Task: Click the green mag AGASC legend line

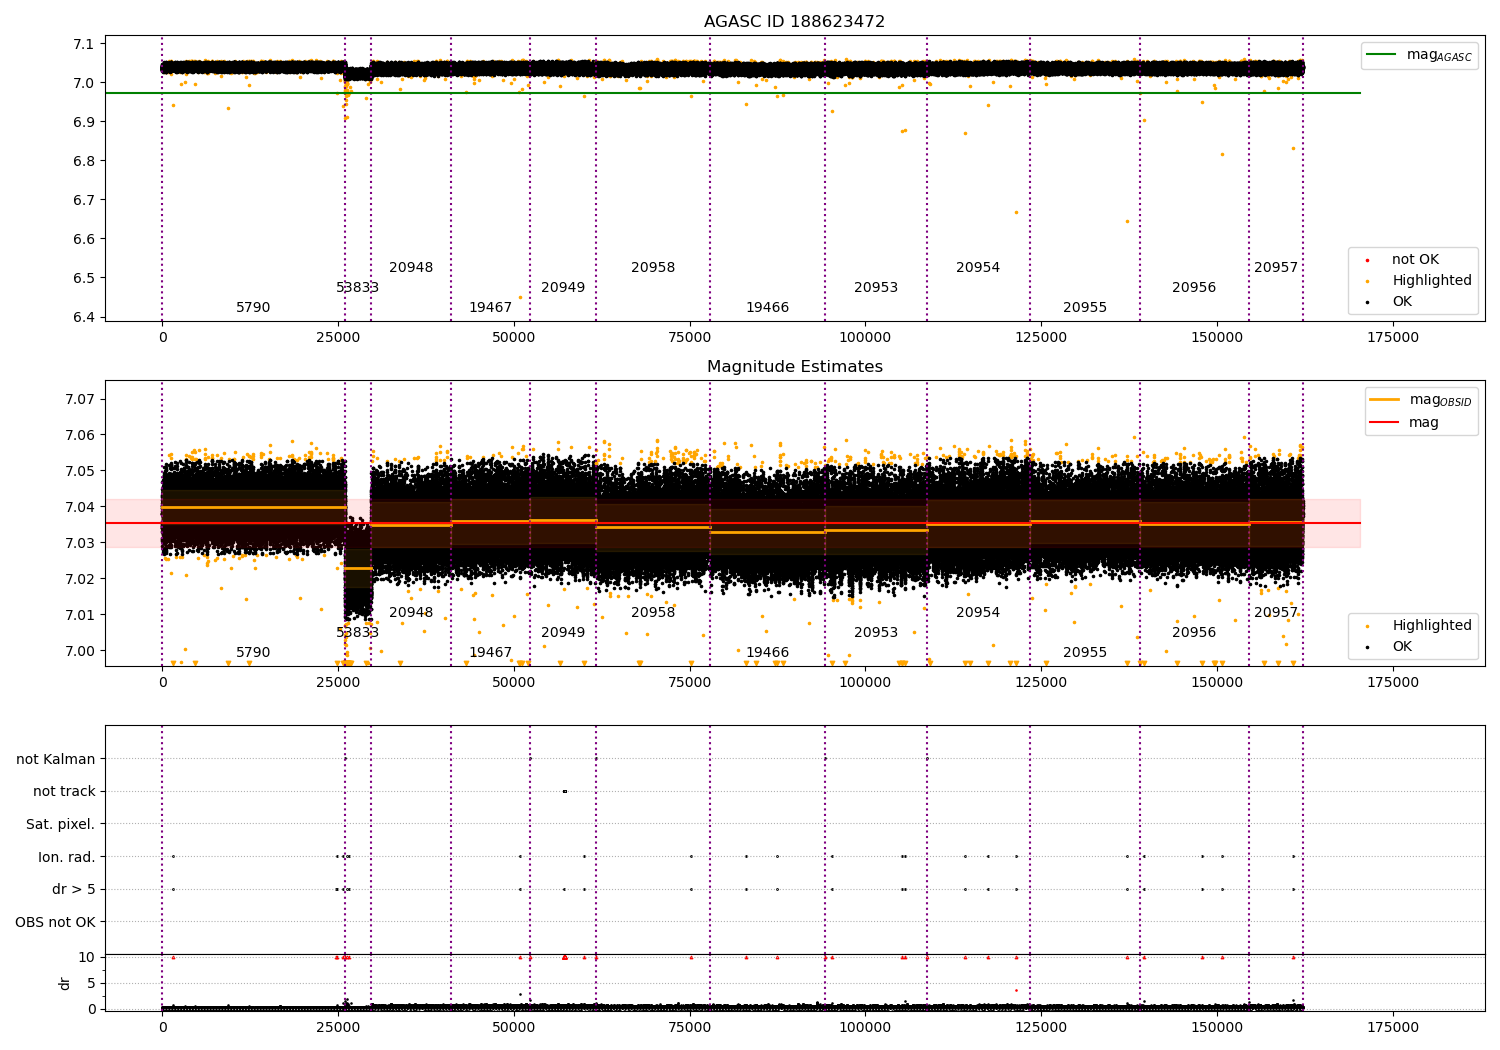Action: 1382,55
